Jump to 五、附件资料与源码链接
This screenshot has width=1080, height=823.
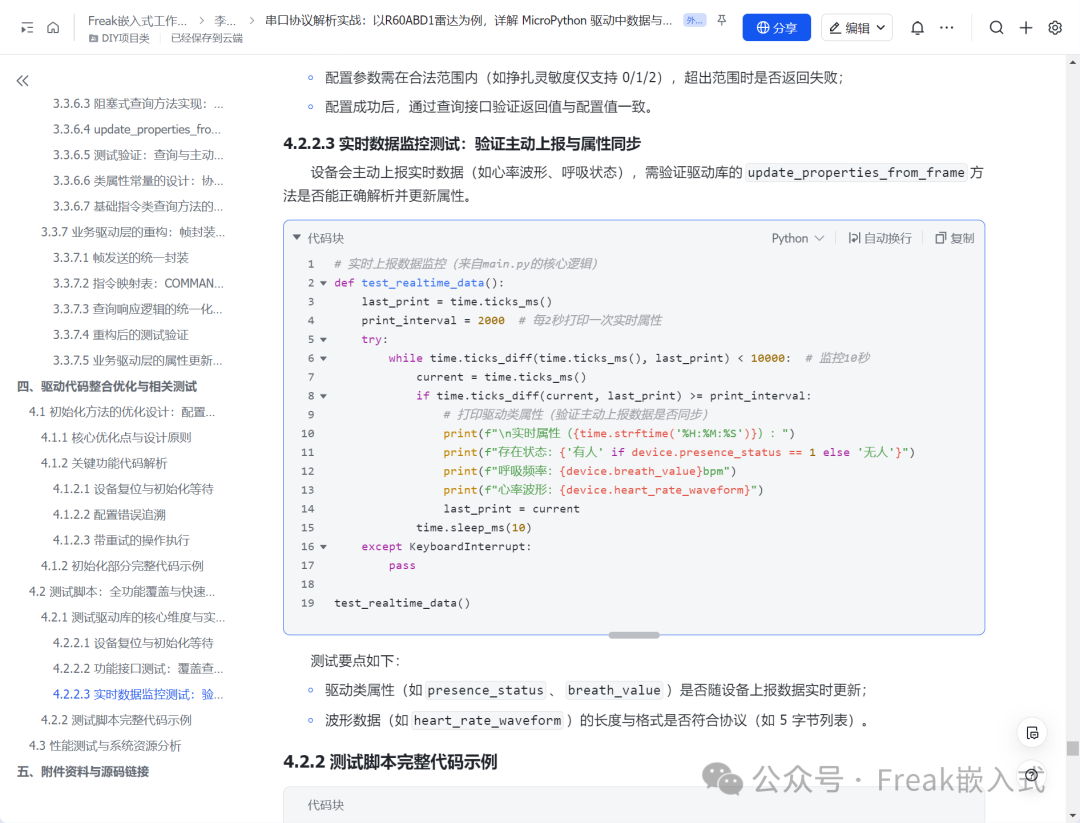coord(83,771)
